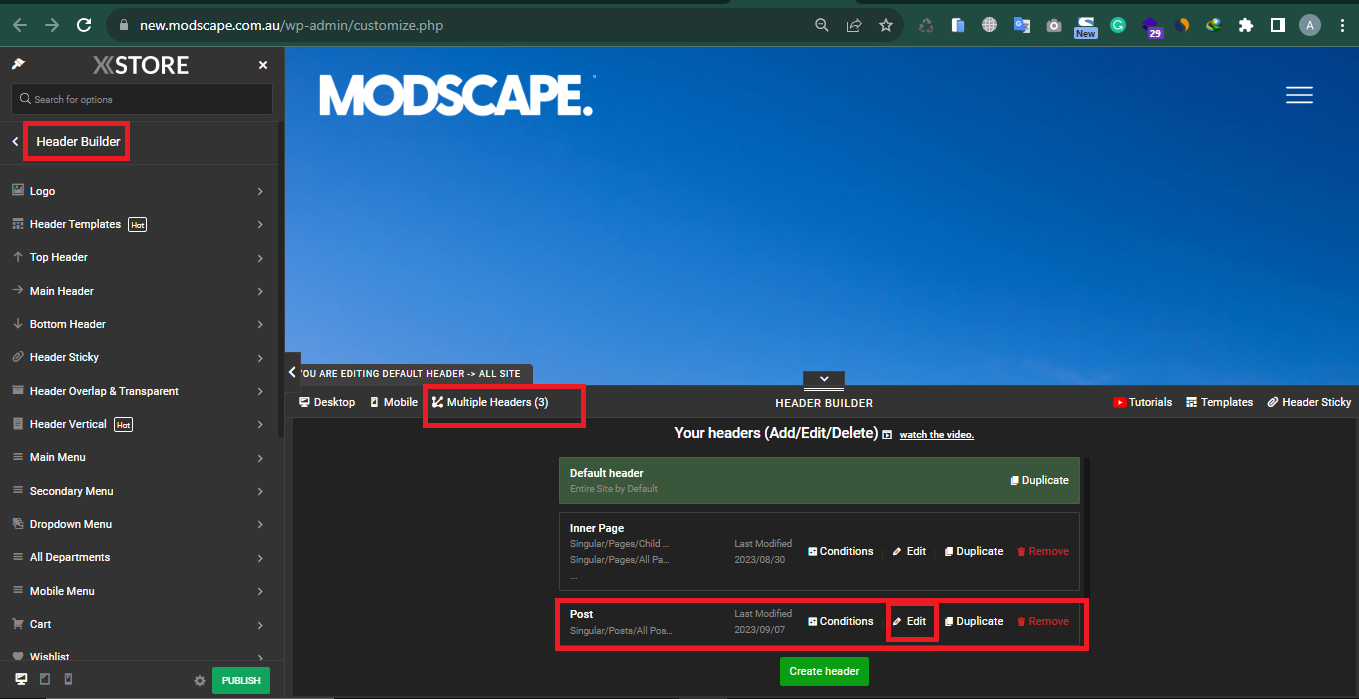Image resolution: width=1359 pixels, height=699 pixels.
Task: Click the Cart icon in sidebar
Action: pyautogui.click(x=18, y=624)
